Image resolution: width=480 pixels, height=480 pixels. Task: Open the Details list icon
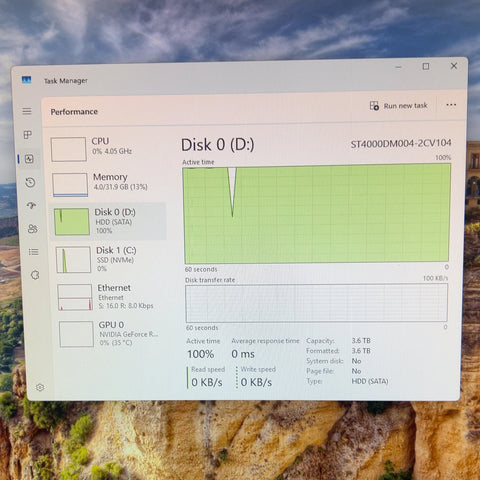coord(34,252)
